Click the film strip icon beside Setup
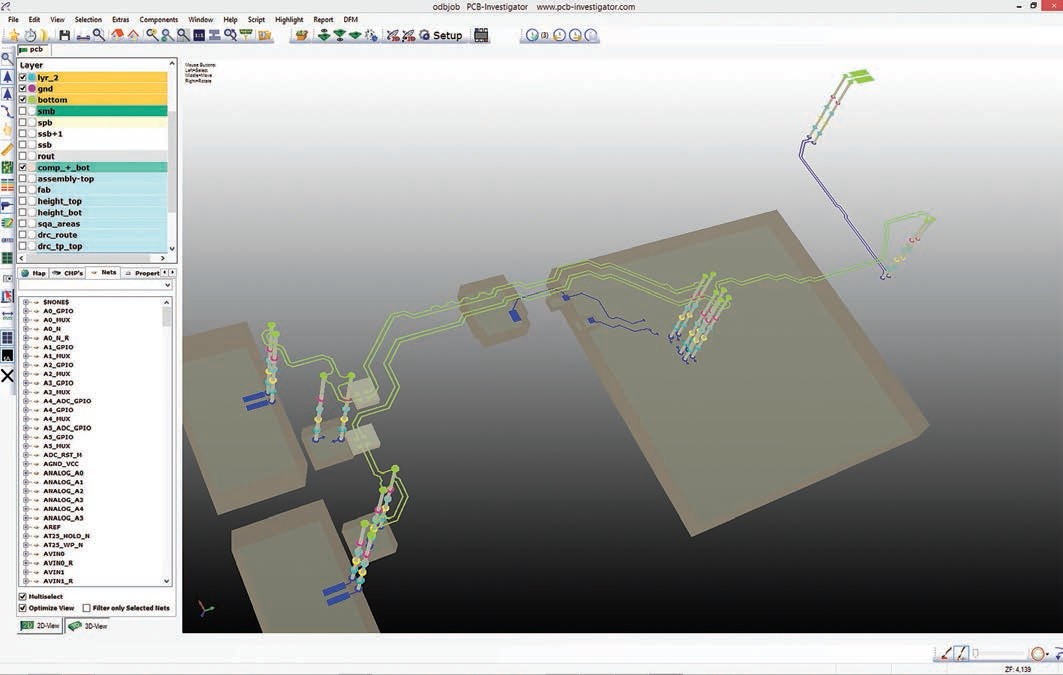 point(481,35)
